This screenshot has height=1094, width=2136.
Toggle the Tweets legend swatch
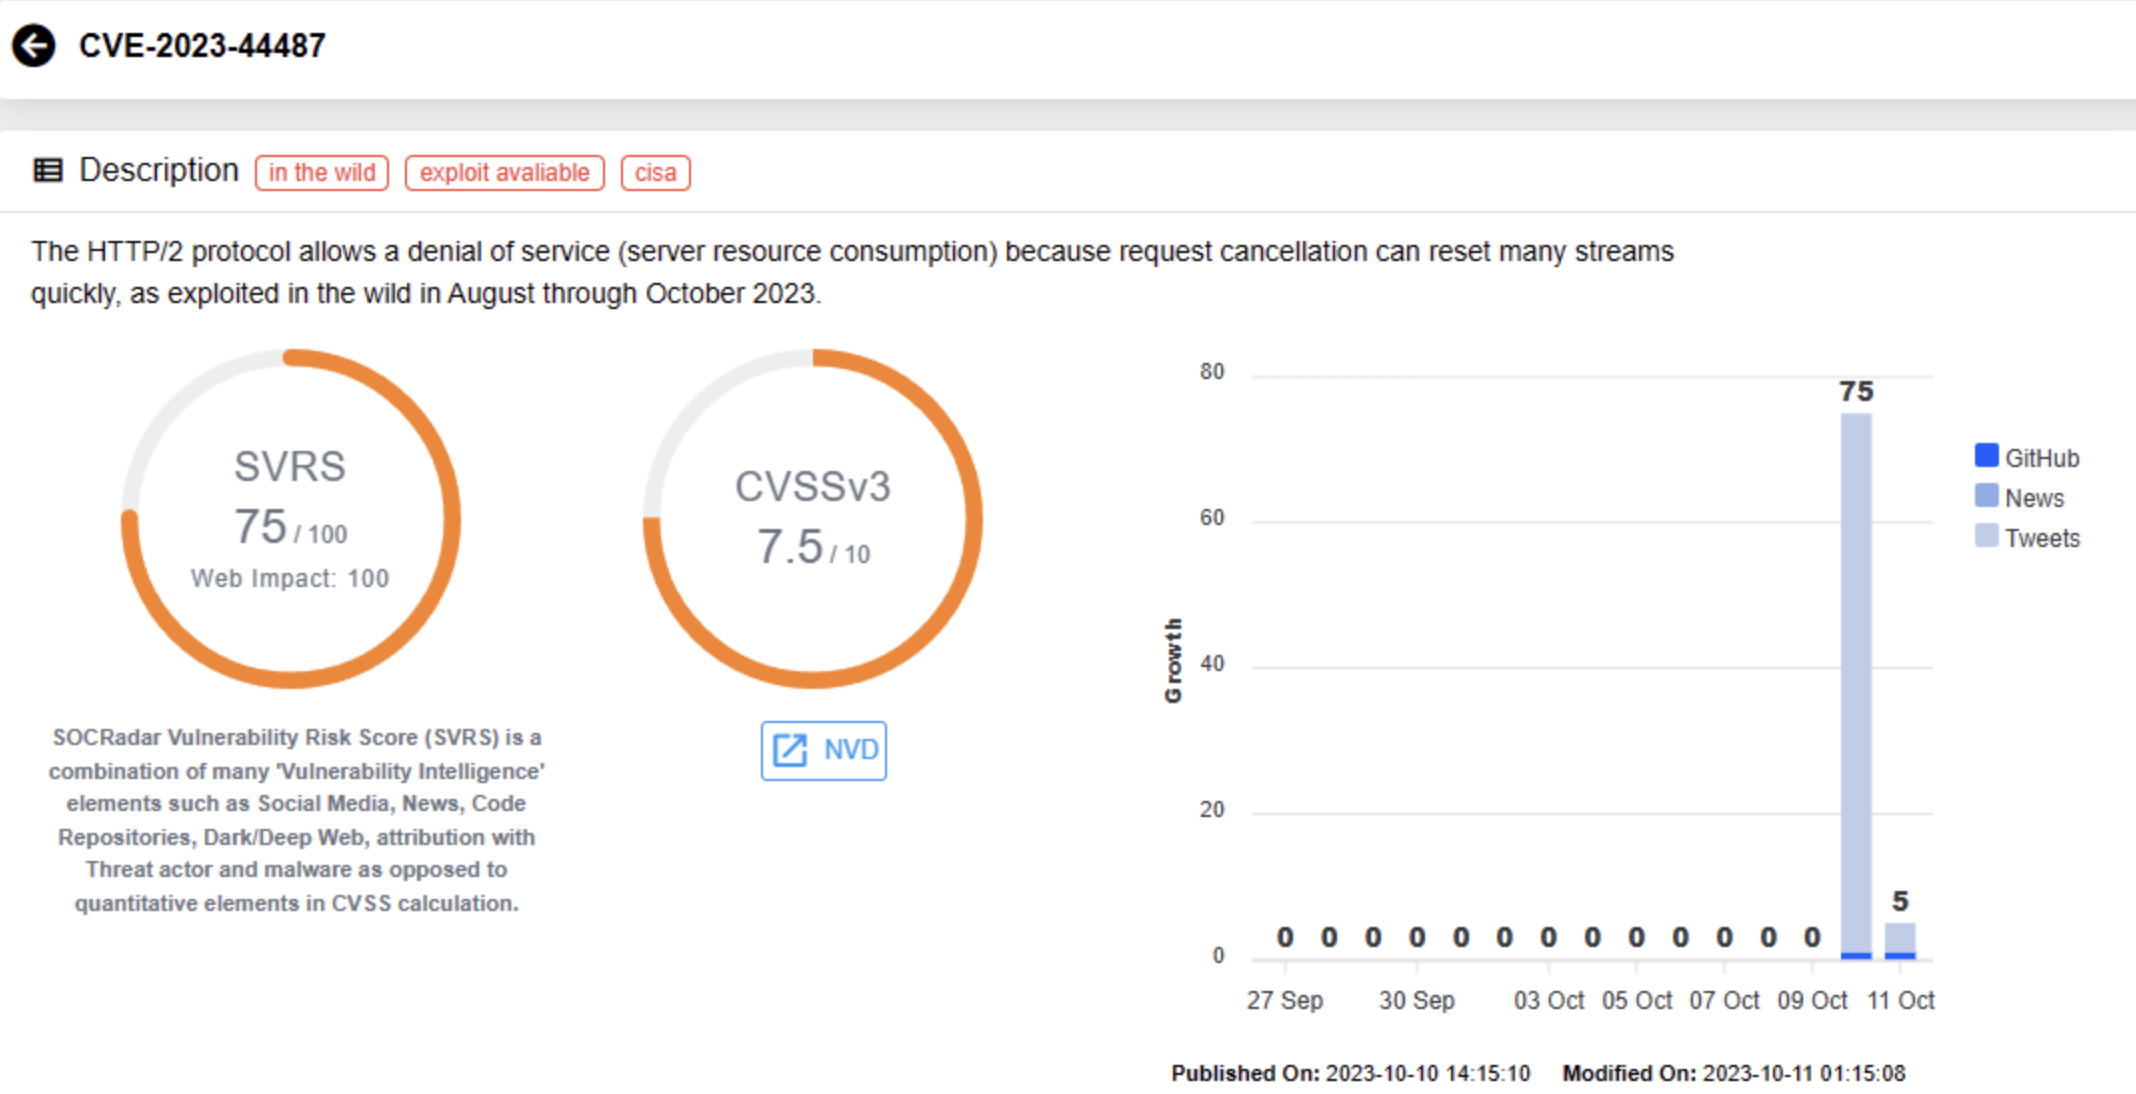(1986, 536)
